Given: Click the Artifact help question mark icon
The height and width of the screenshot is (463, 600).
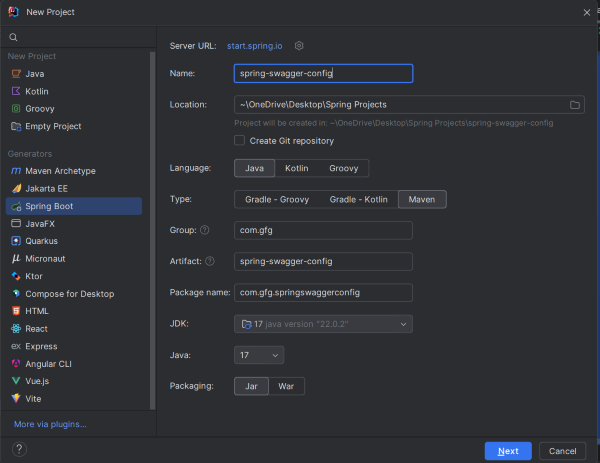Looking at the screenshot, I should tap(210, 261).
